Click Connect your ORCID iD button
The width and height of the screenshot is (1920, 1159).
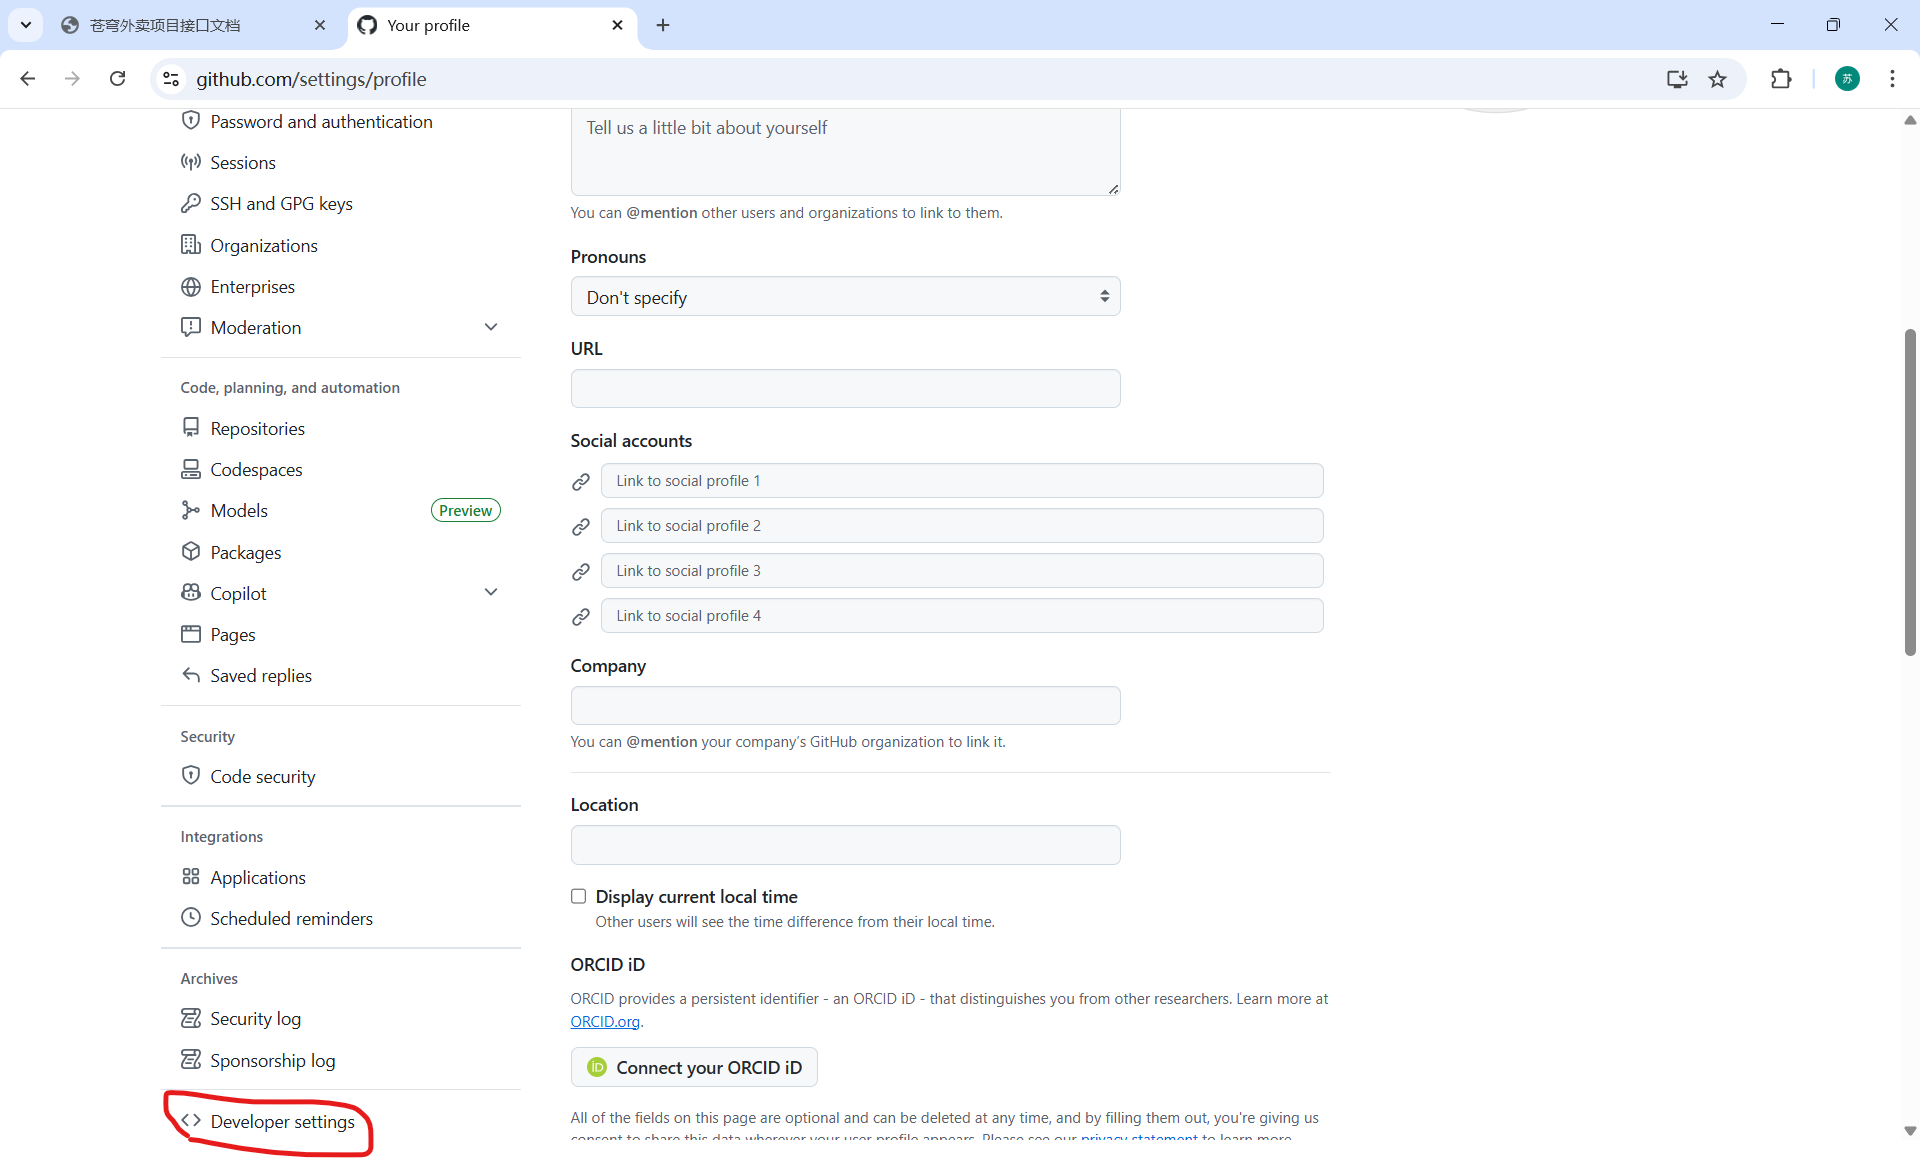click(694, 1067)
